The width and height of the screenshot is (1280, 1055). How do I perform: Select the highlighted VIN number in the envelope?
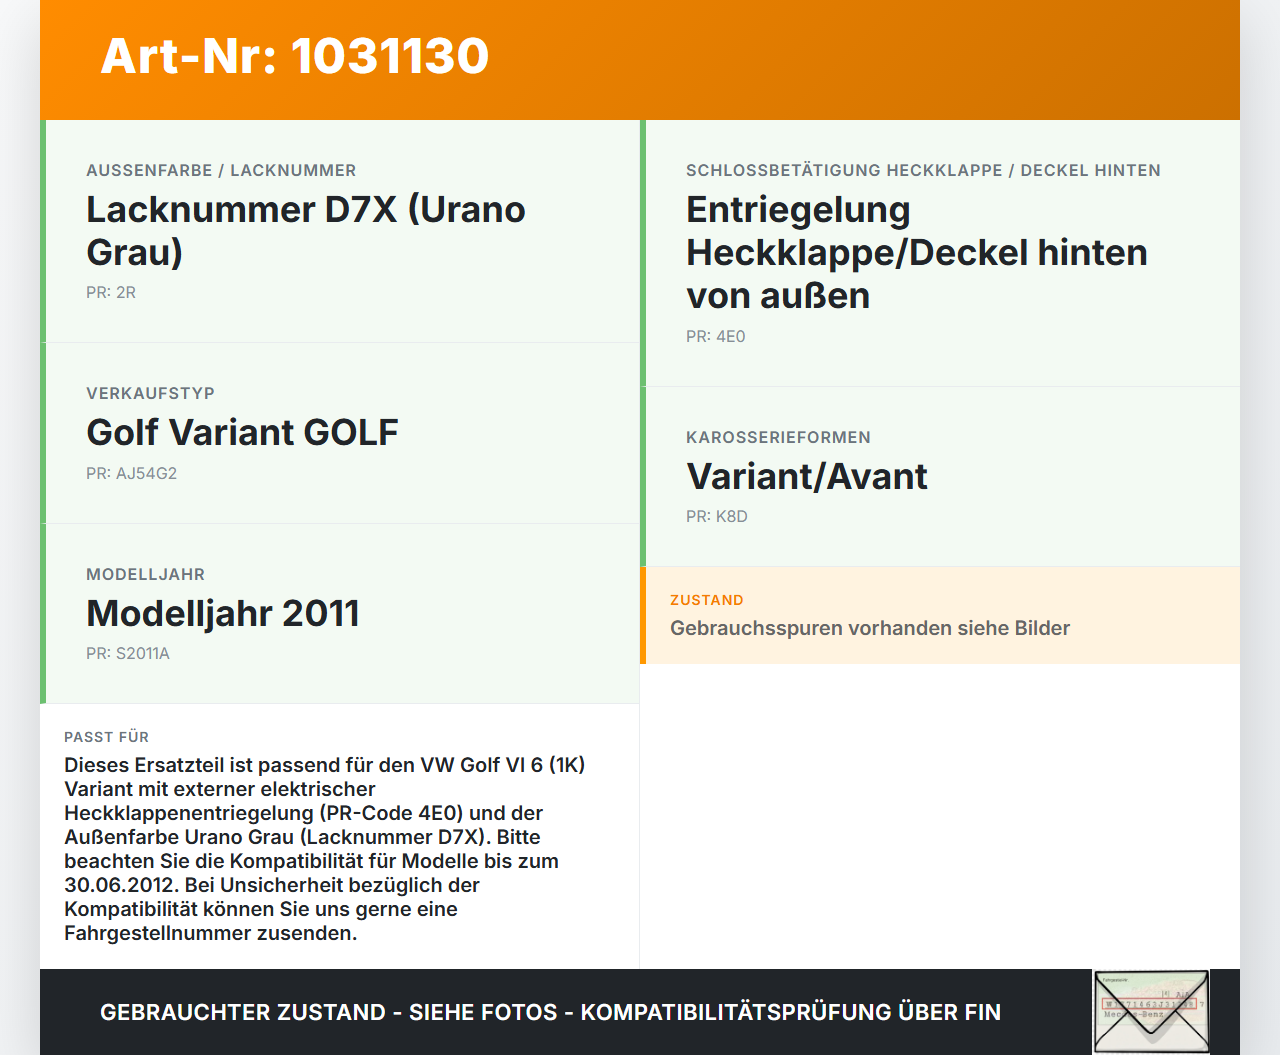pyautogui.click(x=1148, y=1003)
